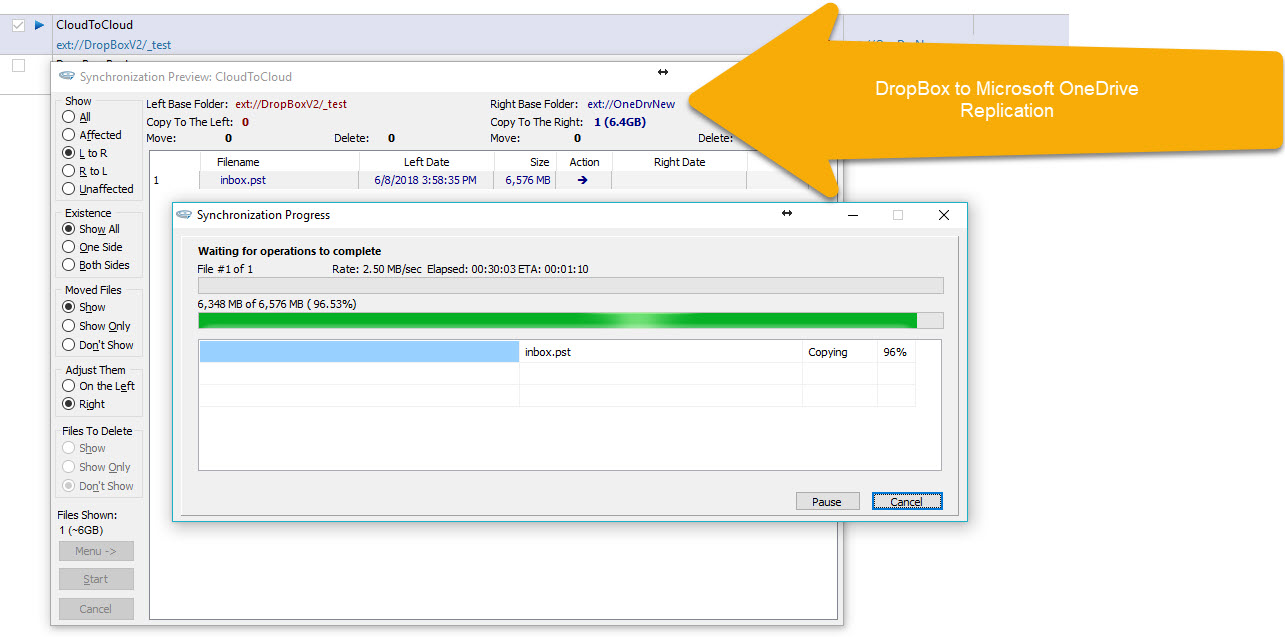
Task: Click the CloudToCloud profile name
Action: (94, 25)
